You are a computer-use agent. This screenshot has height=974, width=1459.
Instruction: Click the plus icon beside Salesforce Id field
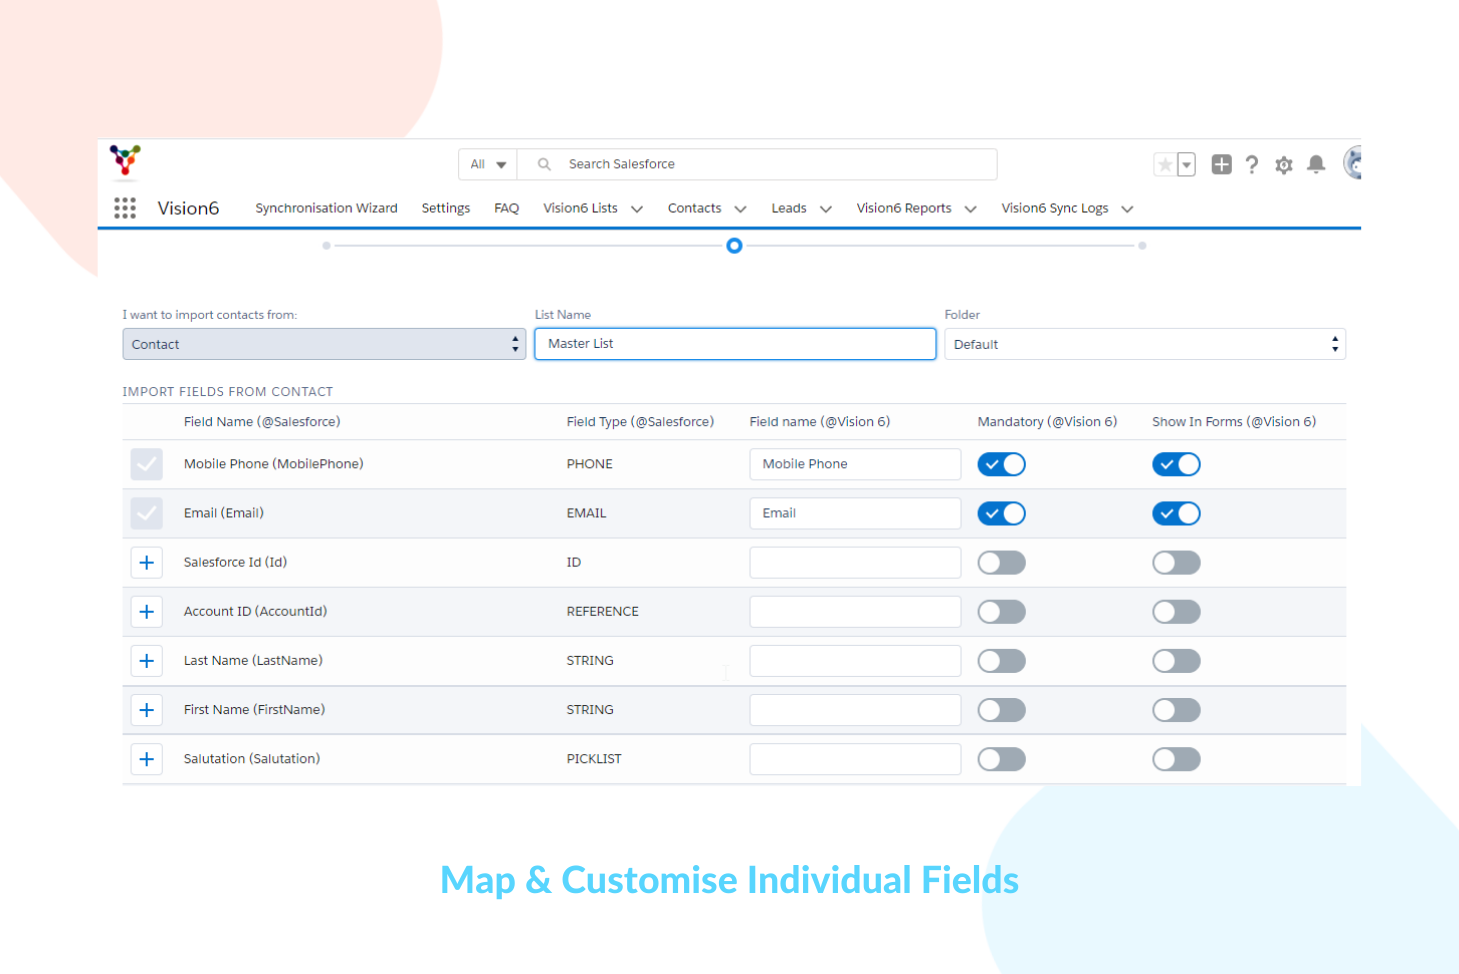(146, 562)
